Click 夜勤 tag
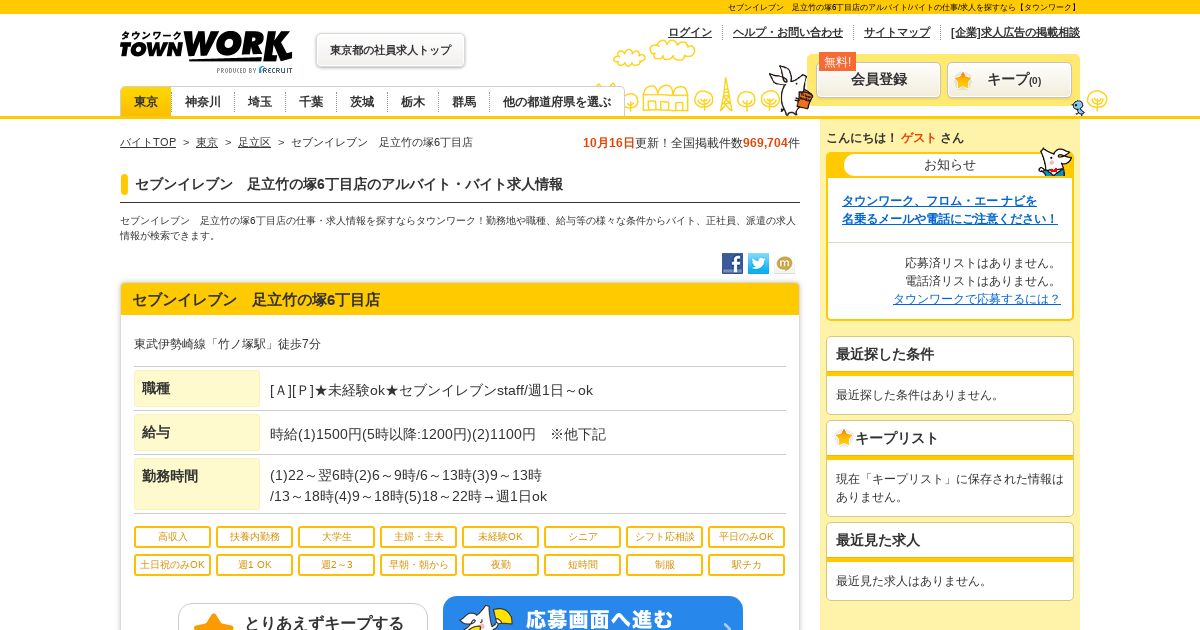The height and width of the screenshot is (630, 1200). (x=500, y=565)
